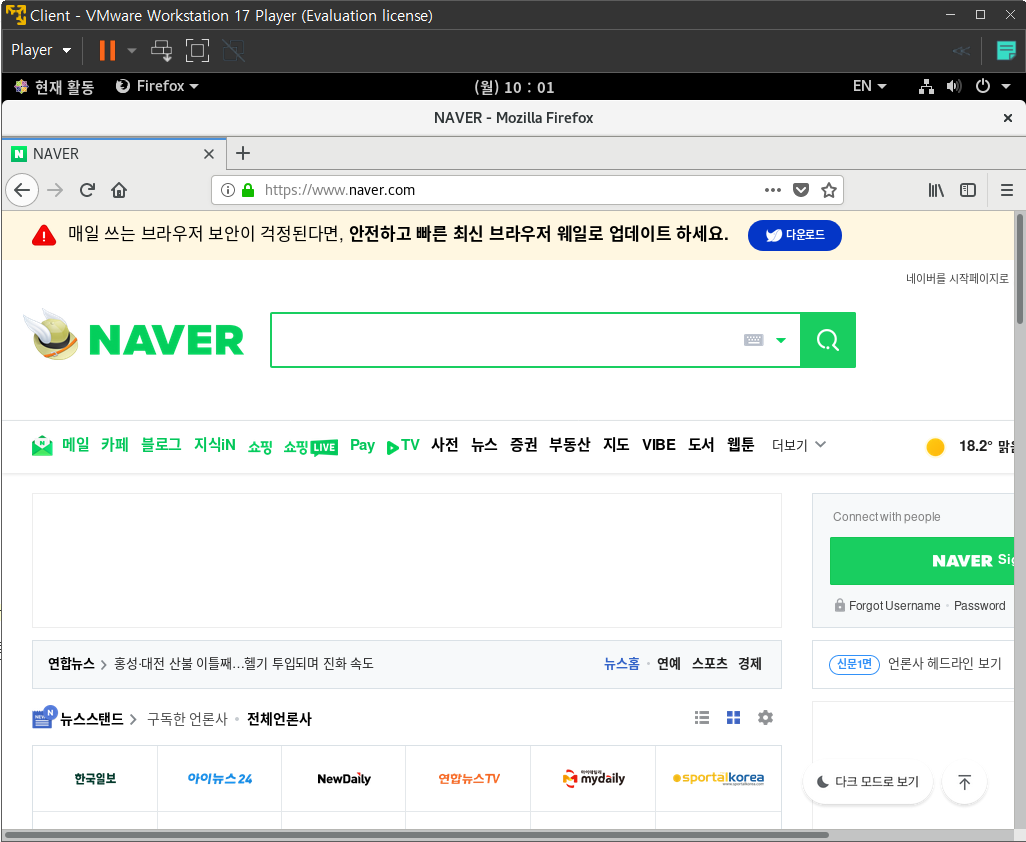Pause the virtual machine in VMware
Viewport: 1026px width, 842px height.
(107, 50)
